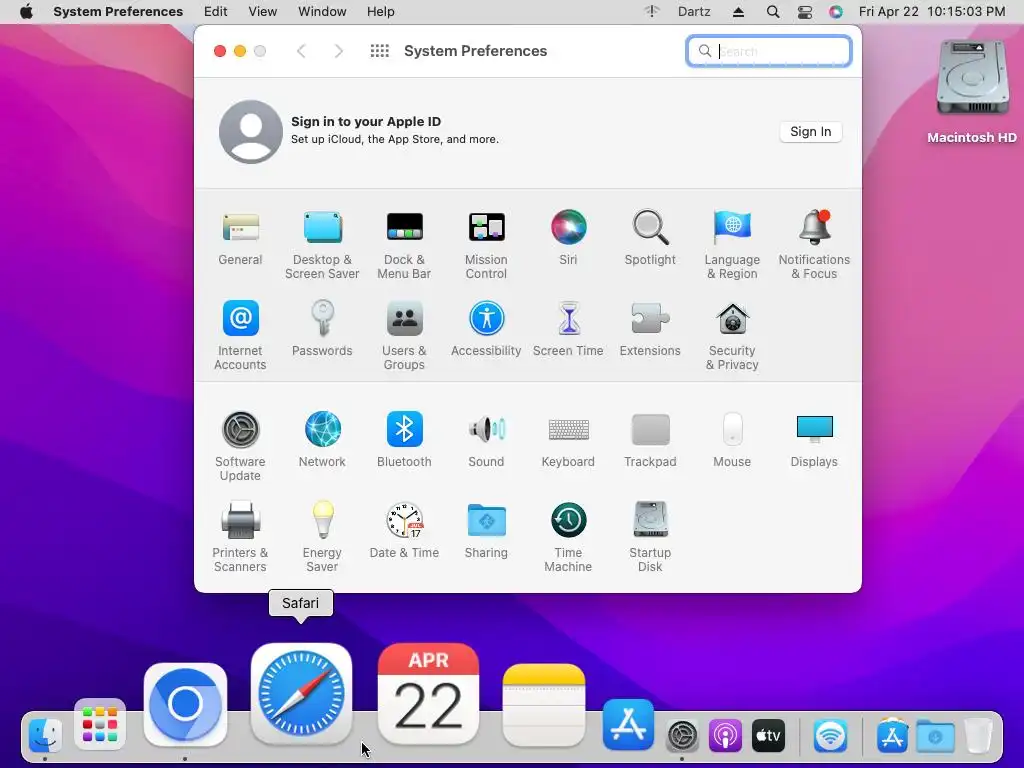Open Dock & Menu Bar preferences
The image size is (1024, 768).
point(404,244)
